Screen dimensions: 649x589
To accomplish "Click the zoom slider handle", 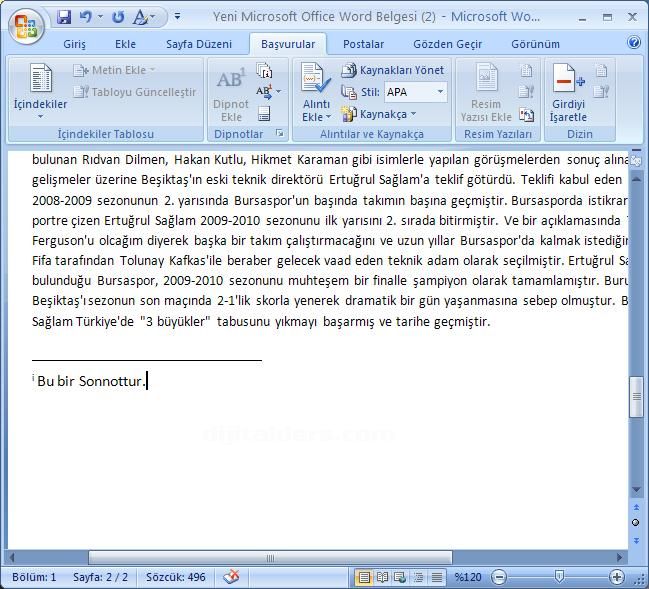I will point(558,576).
